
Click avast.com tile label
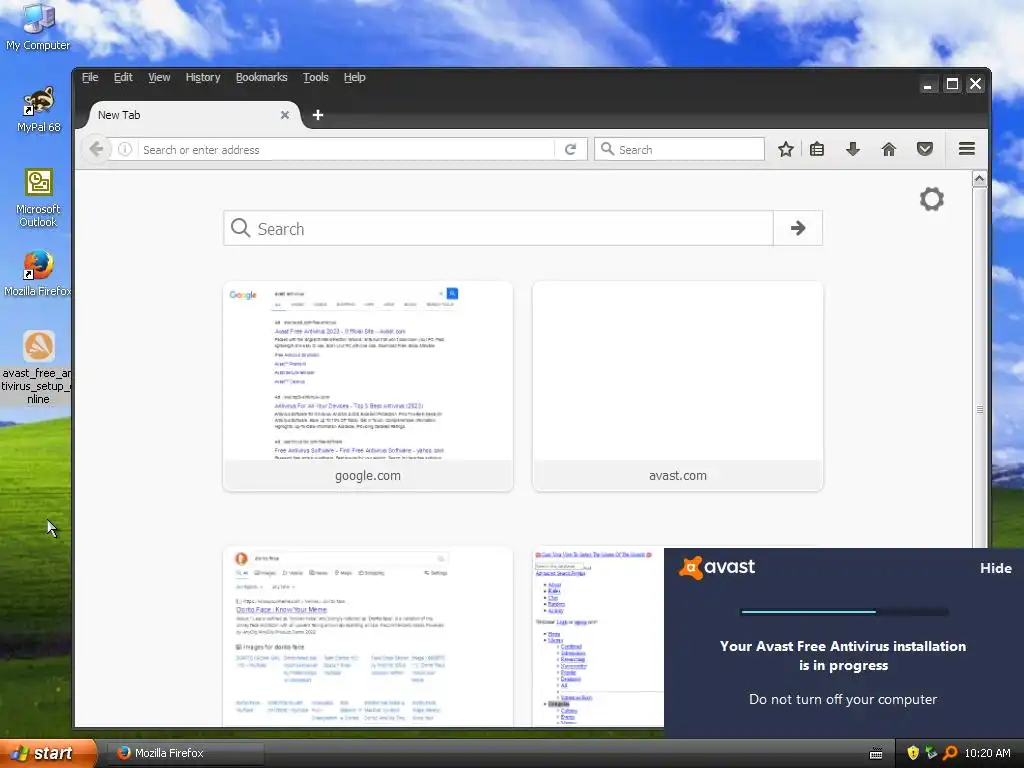[677, 475]
